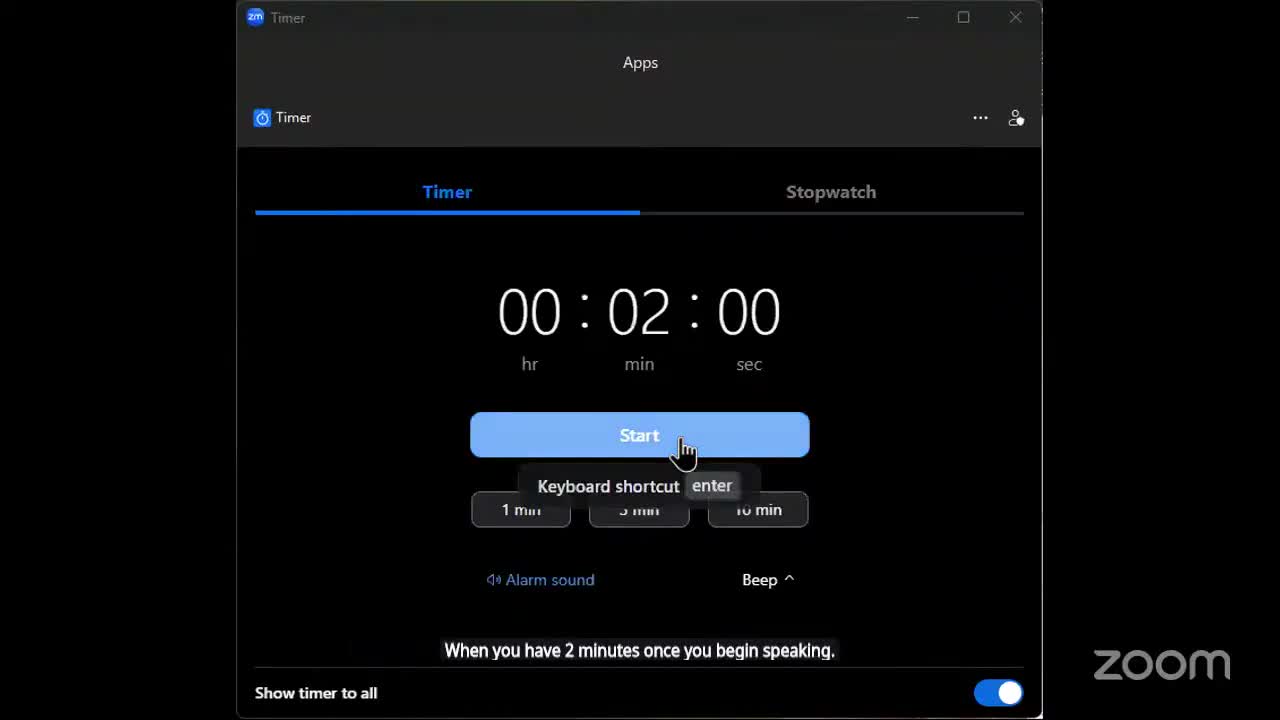The height and width of the screenshot is (720, 1280).
Task: Open the three-dots more options menu
Action: pos(980,118)
